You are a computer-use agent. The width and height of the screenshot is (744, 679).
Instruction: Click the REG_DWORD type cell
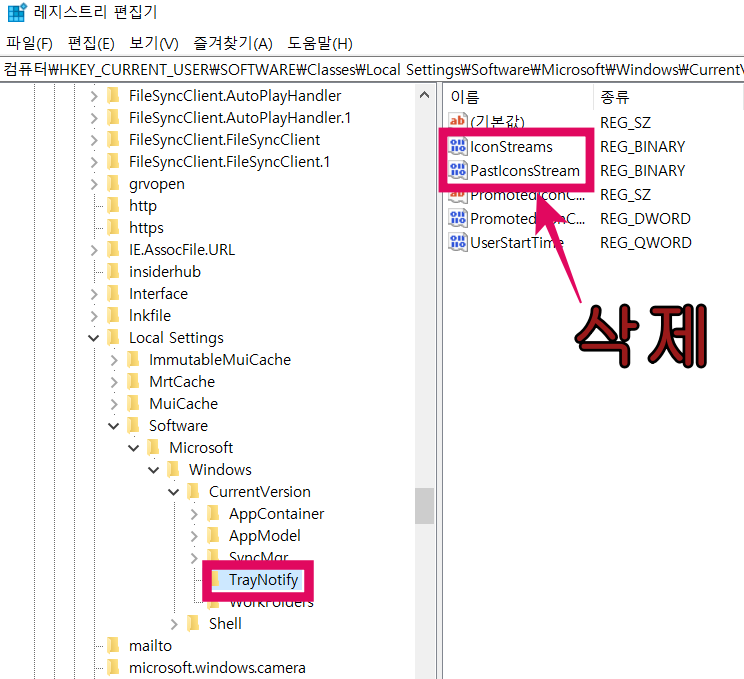pyautogui.click(x=645, y=219)
